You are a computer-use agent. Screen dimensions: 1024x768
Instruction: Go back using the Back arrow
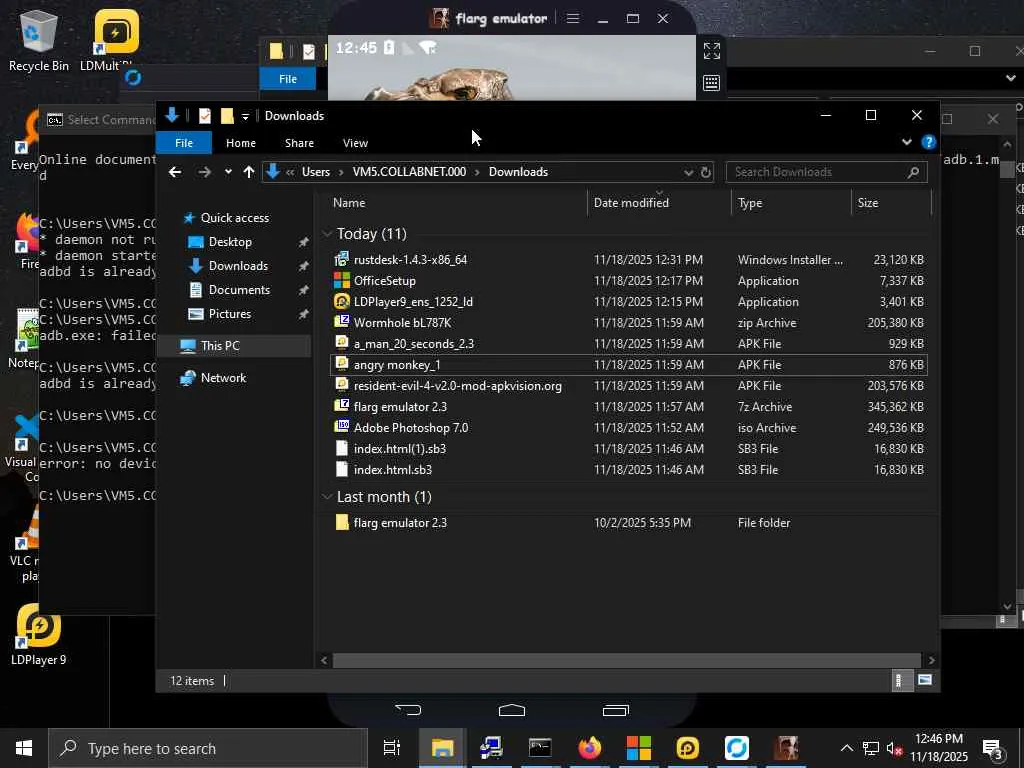[x=174, y=172]
